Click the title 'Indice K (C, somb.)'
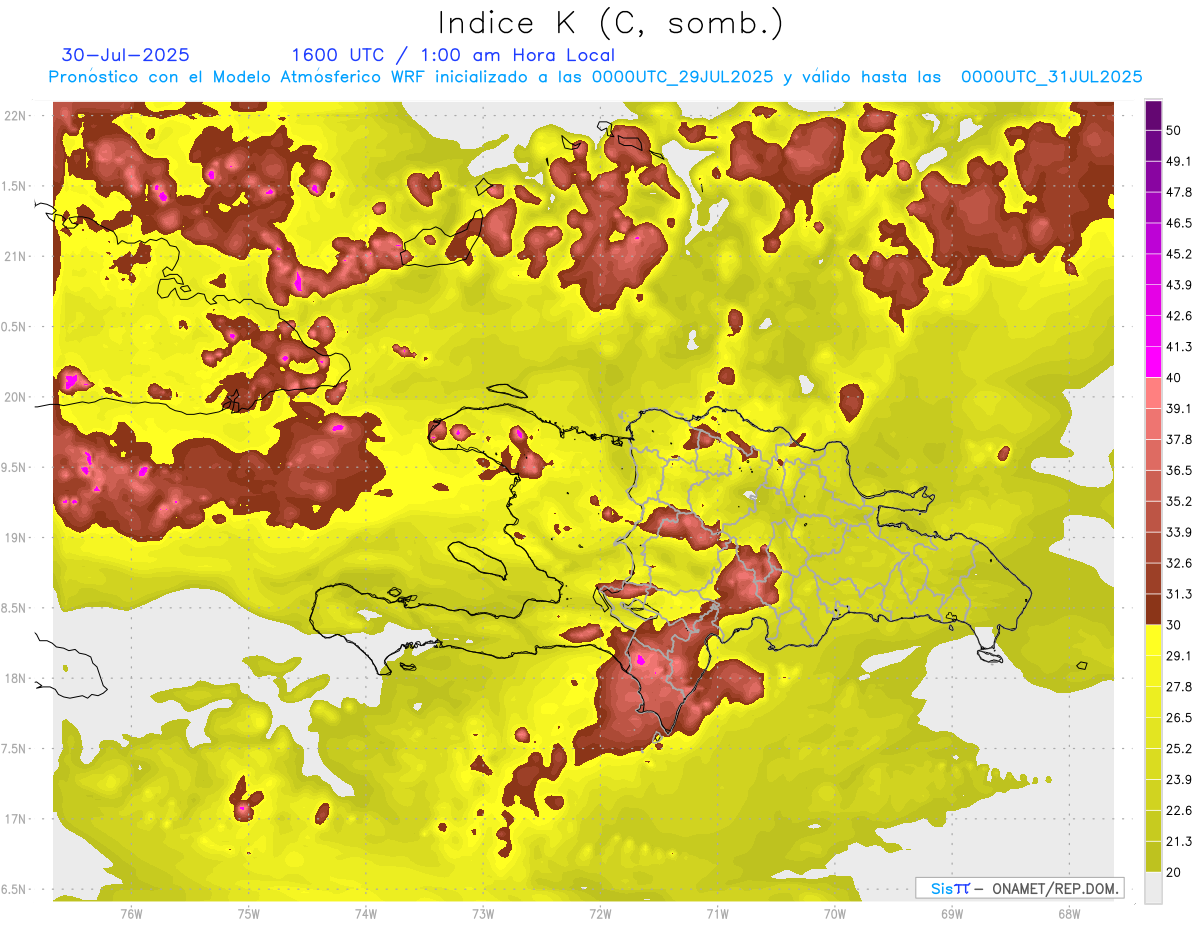Image resolution: width=1200 pixels, height=927 pixels. click(x=611, y=23)
